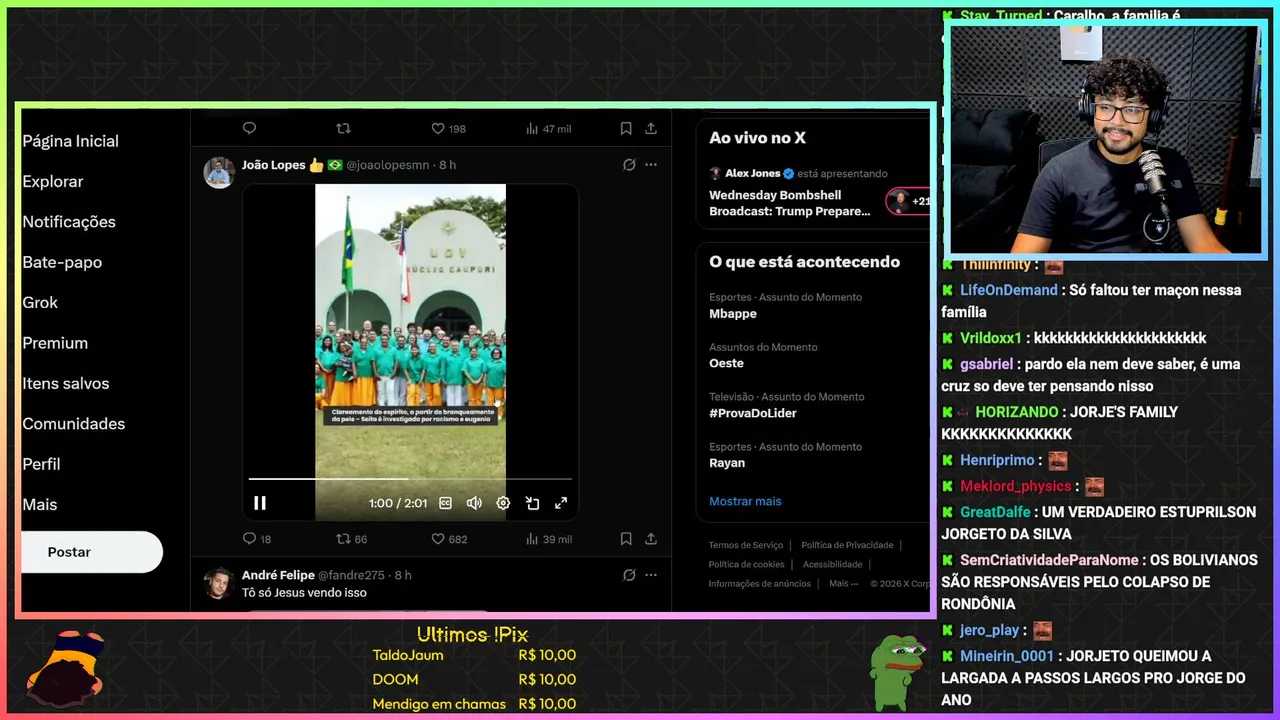Image resolution: width=1280 pixels, height=720 pixels.
Task: Click the streamer webcam feed
Action: [x=1104, y=140]
